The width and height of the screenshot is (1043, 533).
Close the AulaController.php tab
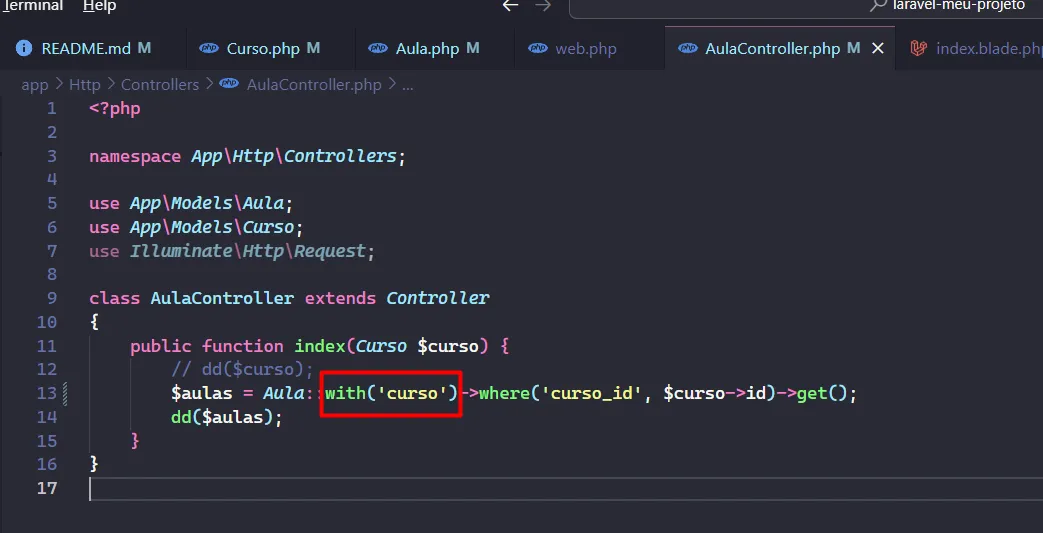point(878,48)
